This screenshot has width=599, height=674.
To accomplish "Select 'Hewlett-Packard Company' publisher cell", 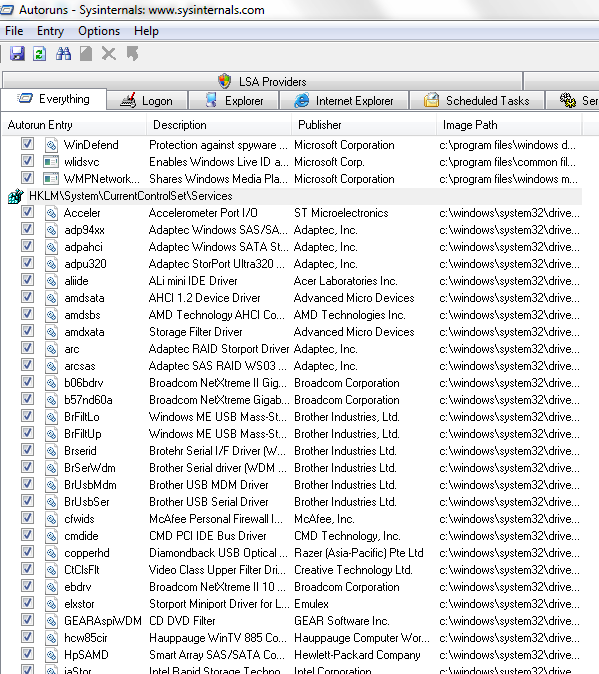I will click(x=357, y=655).
